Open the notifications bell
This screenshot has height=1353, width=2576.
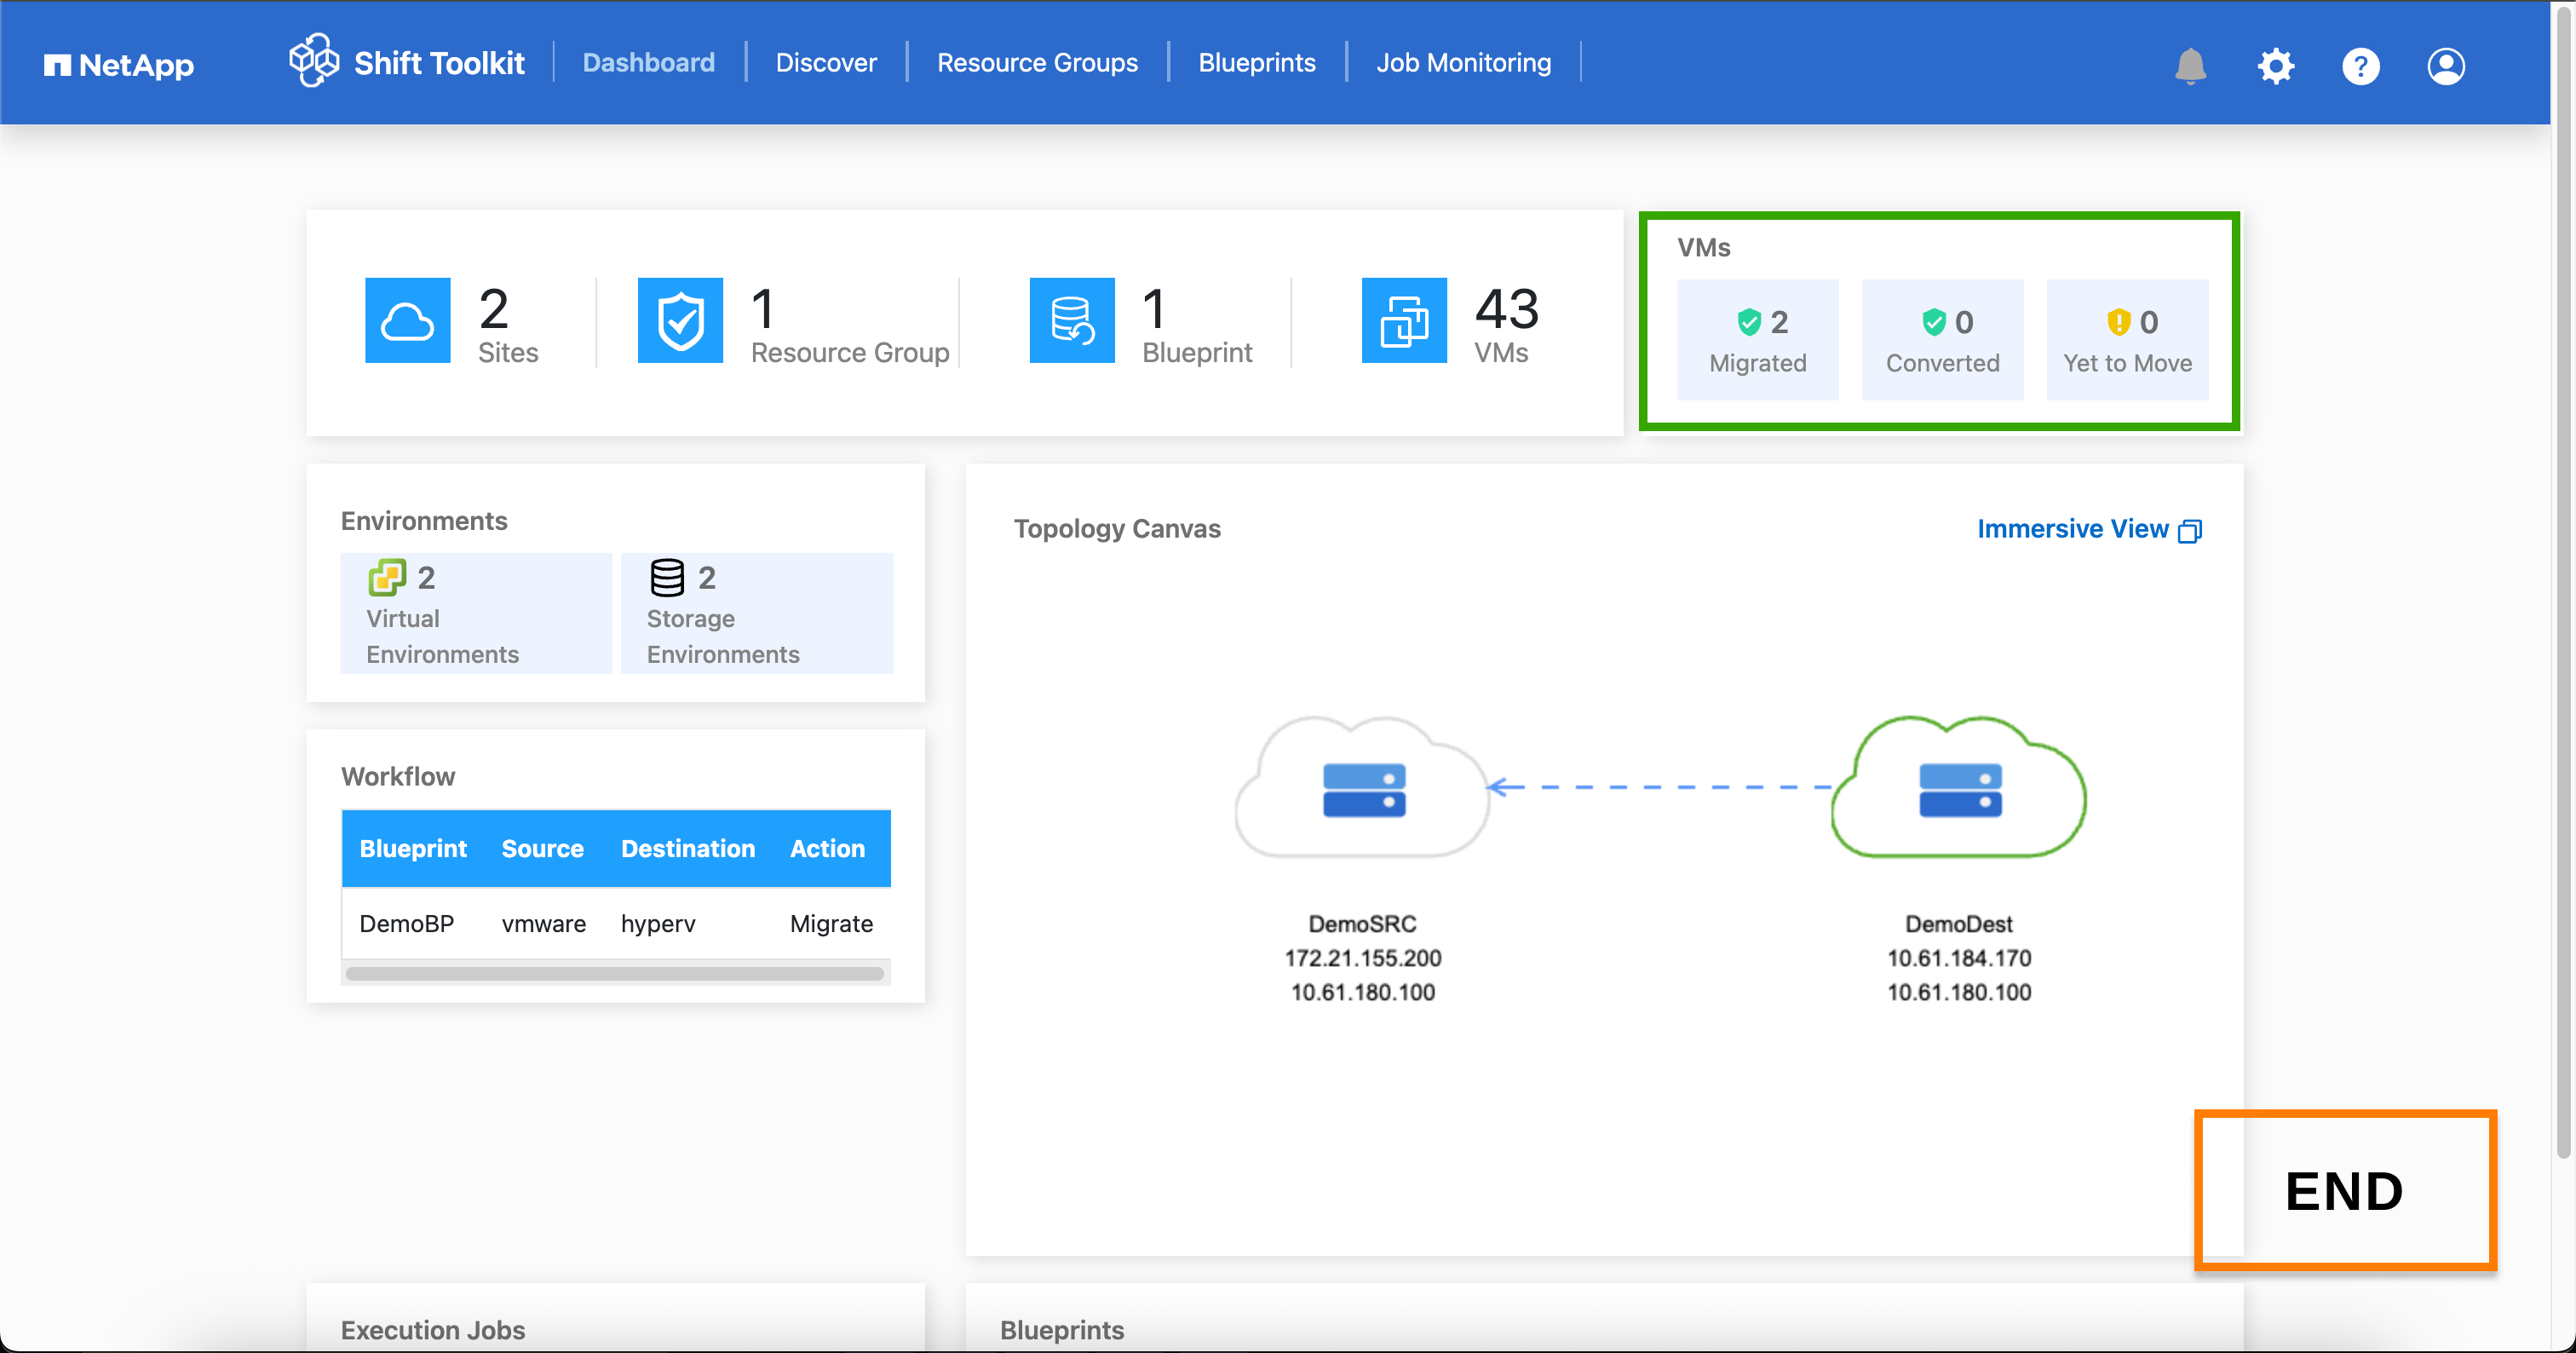tap(2190, 66)
